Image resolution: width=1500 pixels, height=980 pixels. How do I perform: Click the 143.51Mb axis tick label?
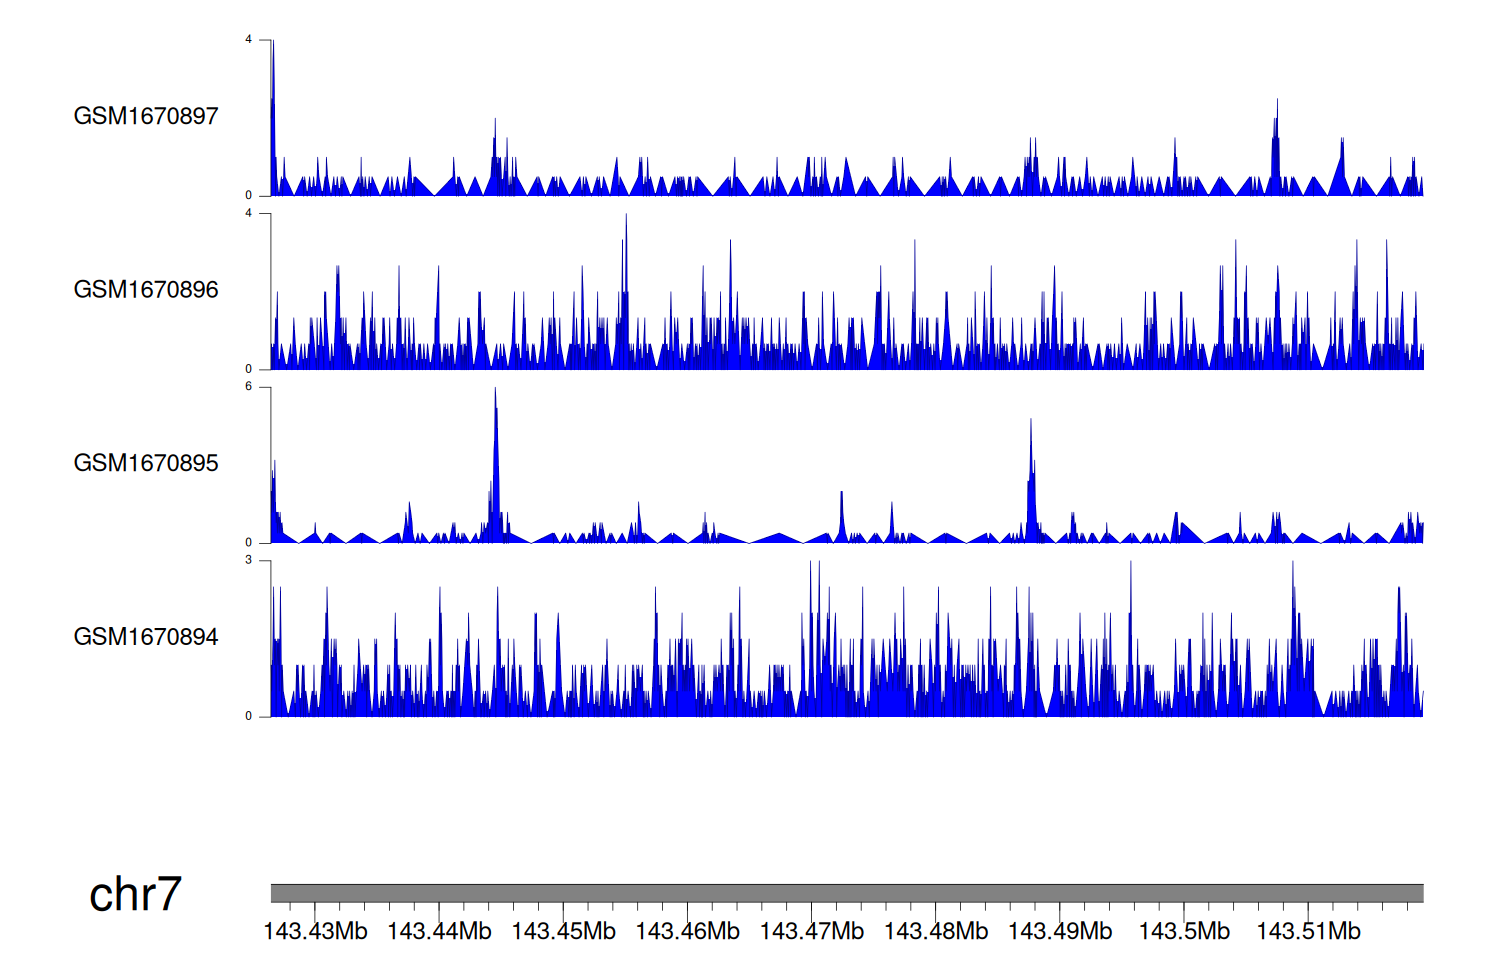point(1308,932)
